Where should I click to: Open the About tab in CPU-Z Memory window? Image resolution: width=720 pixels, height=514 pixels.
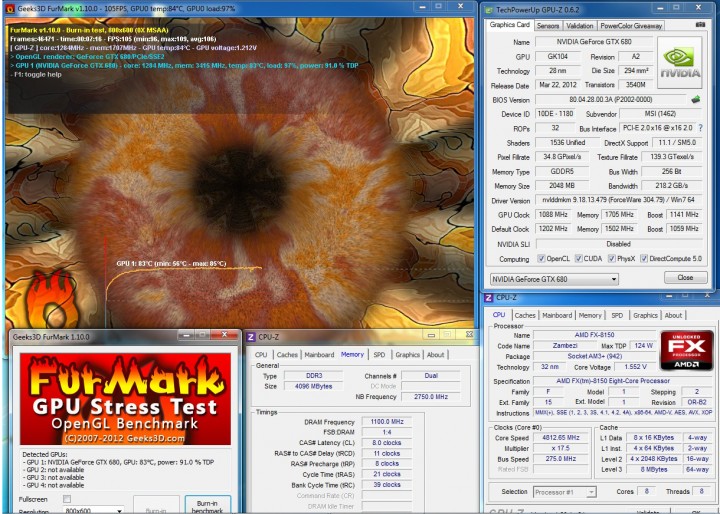click(x=435, y=355)
